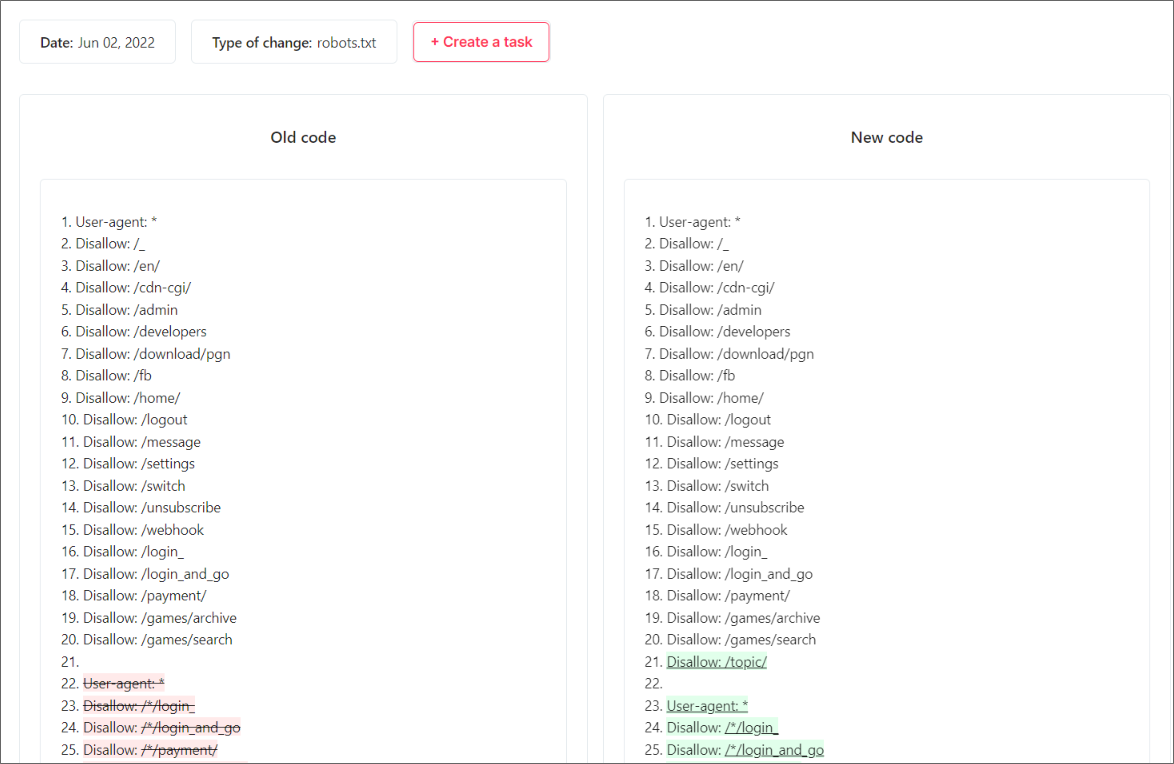This screenshot has width=1174, height=764.
Task: Open the Date filter showing Jun 02, 2022
Action: (97, 41)
